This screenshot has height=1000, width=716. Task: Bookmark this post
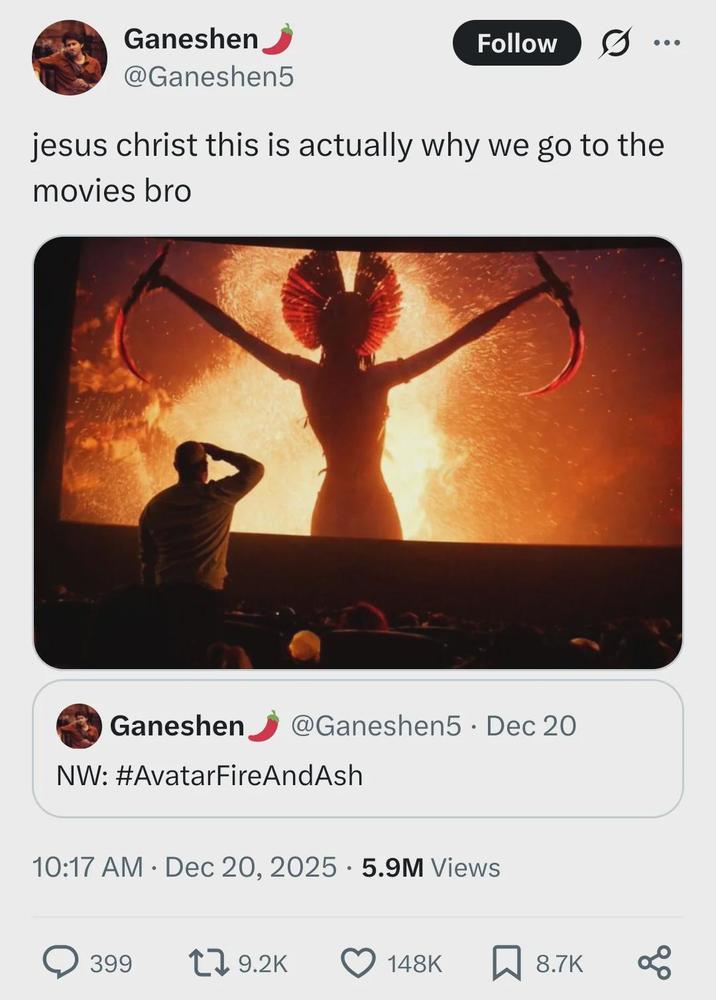coord(507,963)
